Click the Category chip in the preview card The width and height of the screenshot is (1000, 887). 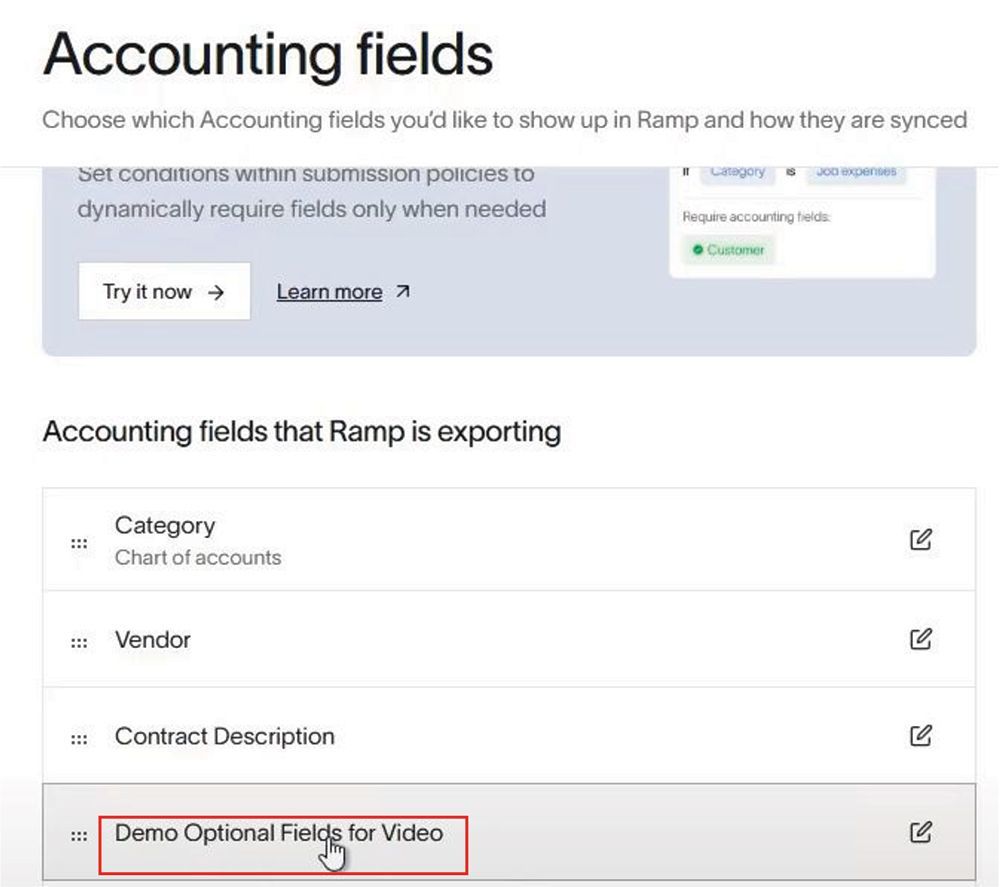pos(737,172)
